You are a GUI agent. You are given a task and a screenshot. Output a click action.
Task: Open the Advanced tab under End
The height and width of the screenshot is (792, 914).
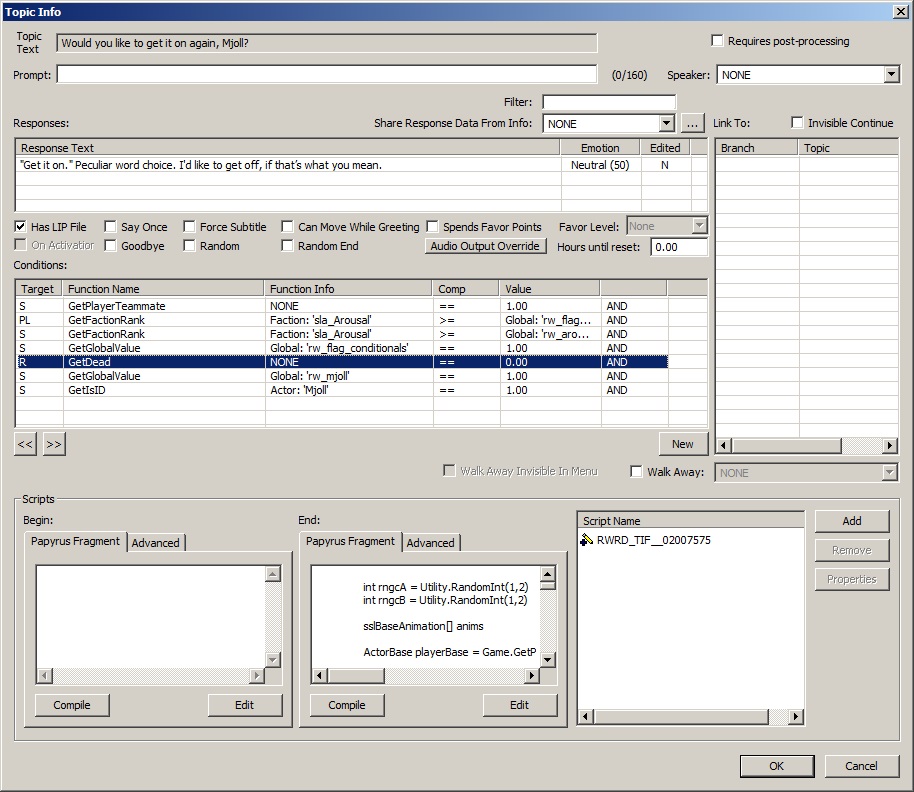pos(431,543)
